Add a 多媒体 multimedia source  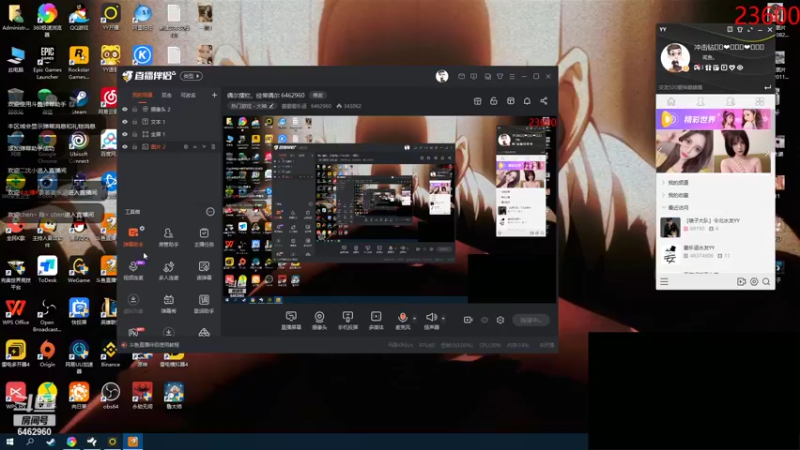376,320
